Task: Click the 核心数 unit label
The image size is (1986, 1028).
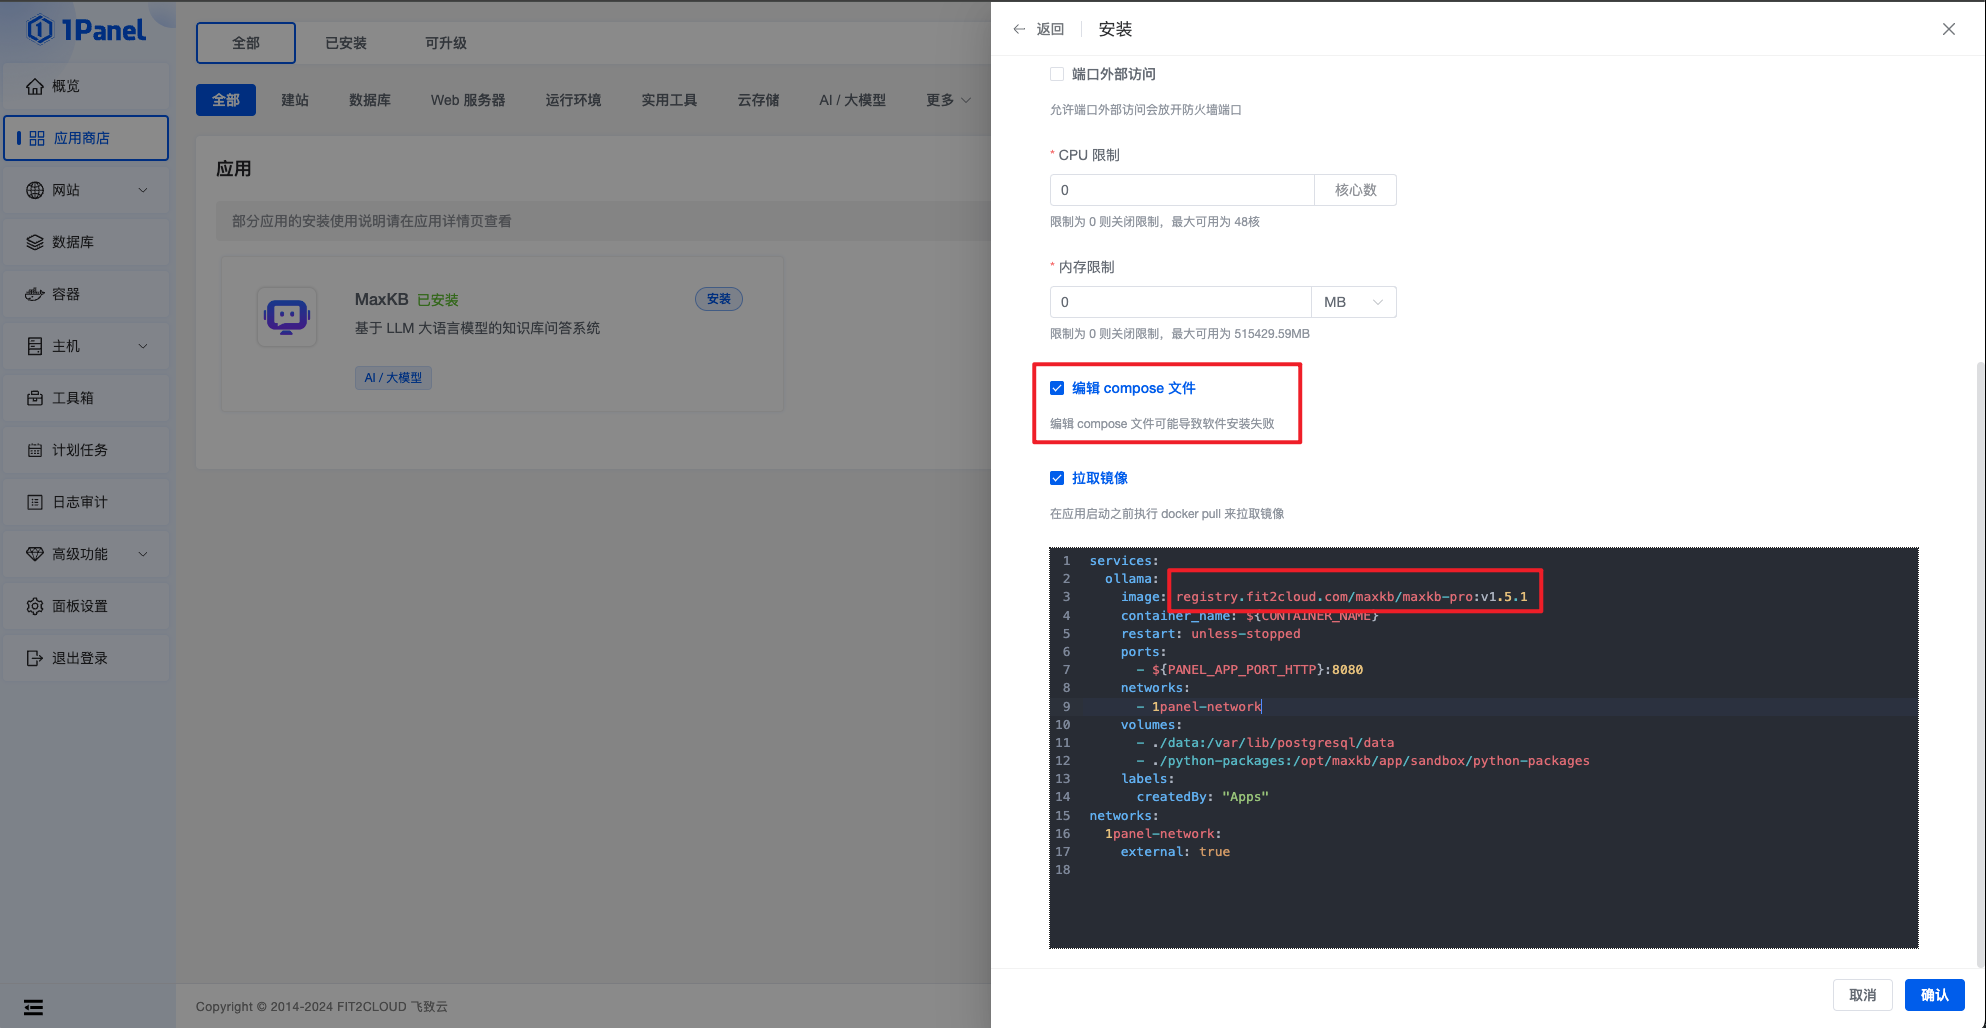Action: [1355, 190]
